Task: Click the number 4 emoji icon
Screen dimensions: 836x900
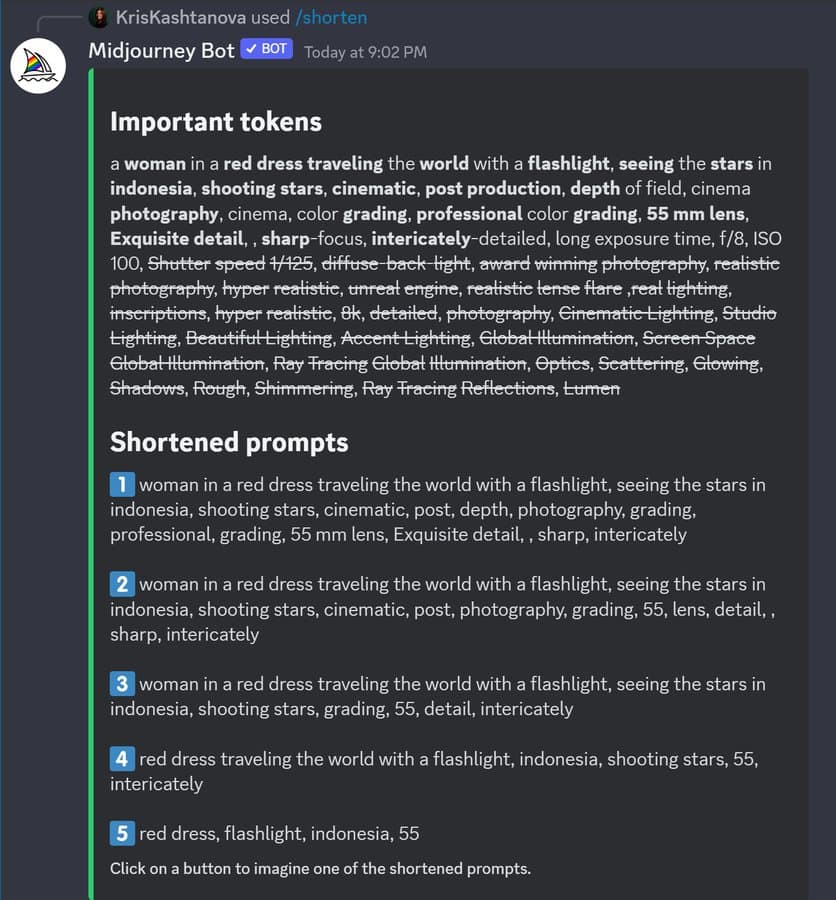Action: (122, 759)
